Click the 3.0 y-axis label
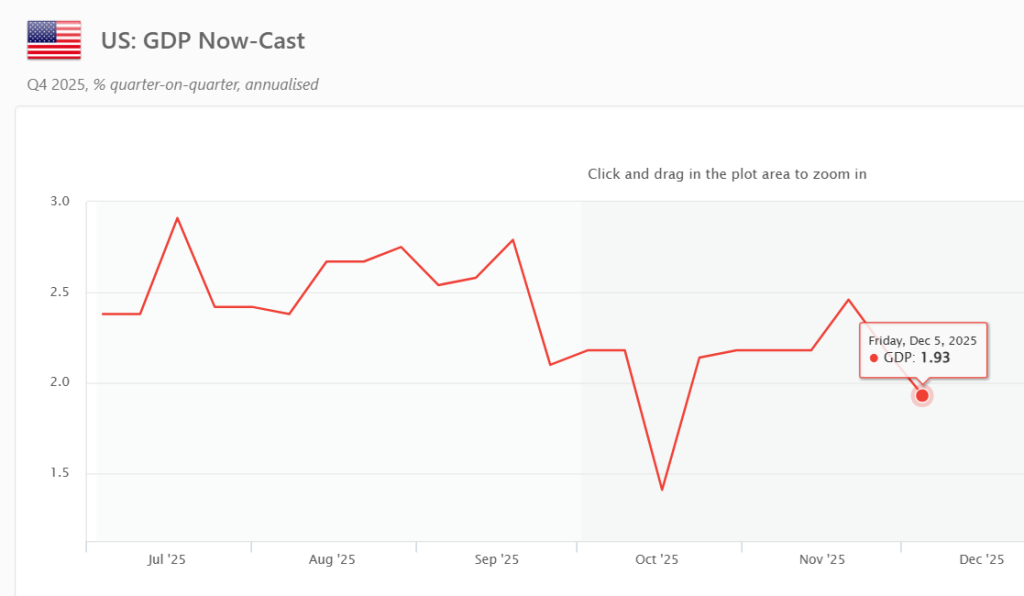This screenshot has height=596, width=1024. tap(60, 201)
